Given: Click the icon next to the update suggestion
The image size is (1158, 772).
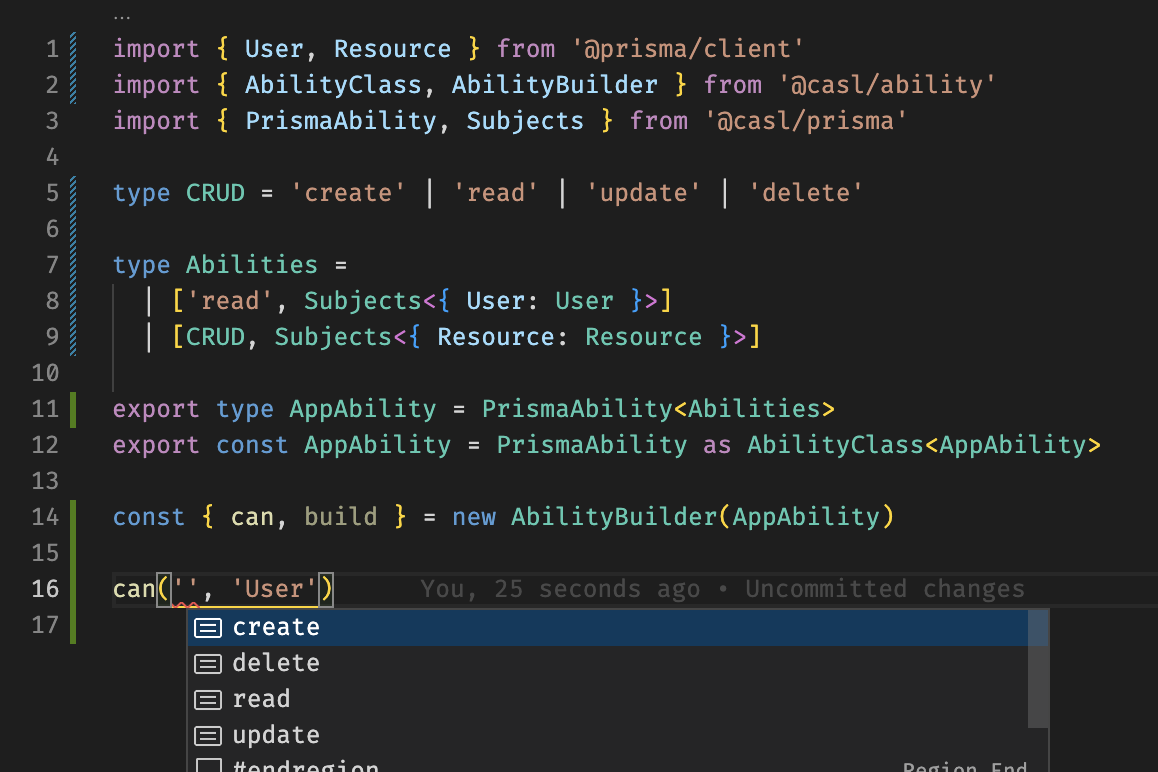Looking at the screenshot, I should click(x=207, y=735).
